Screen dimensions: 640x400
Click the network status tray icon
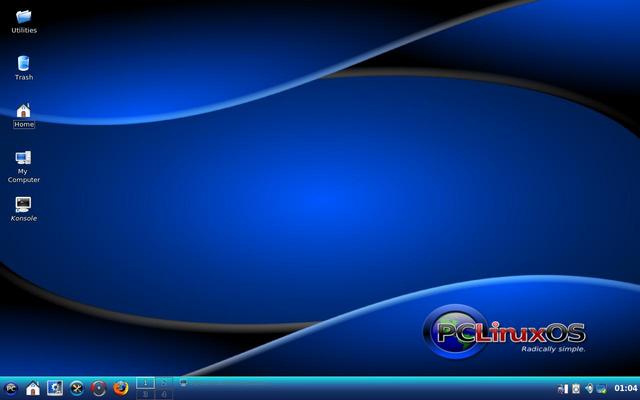point(563,388)
